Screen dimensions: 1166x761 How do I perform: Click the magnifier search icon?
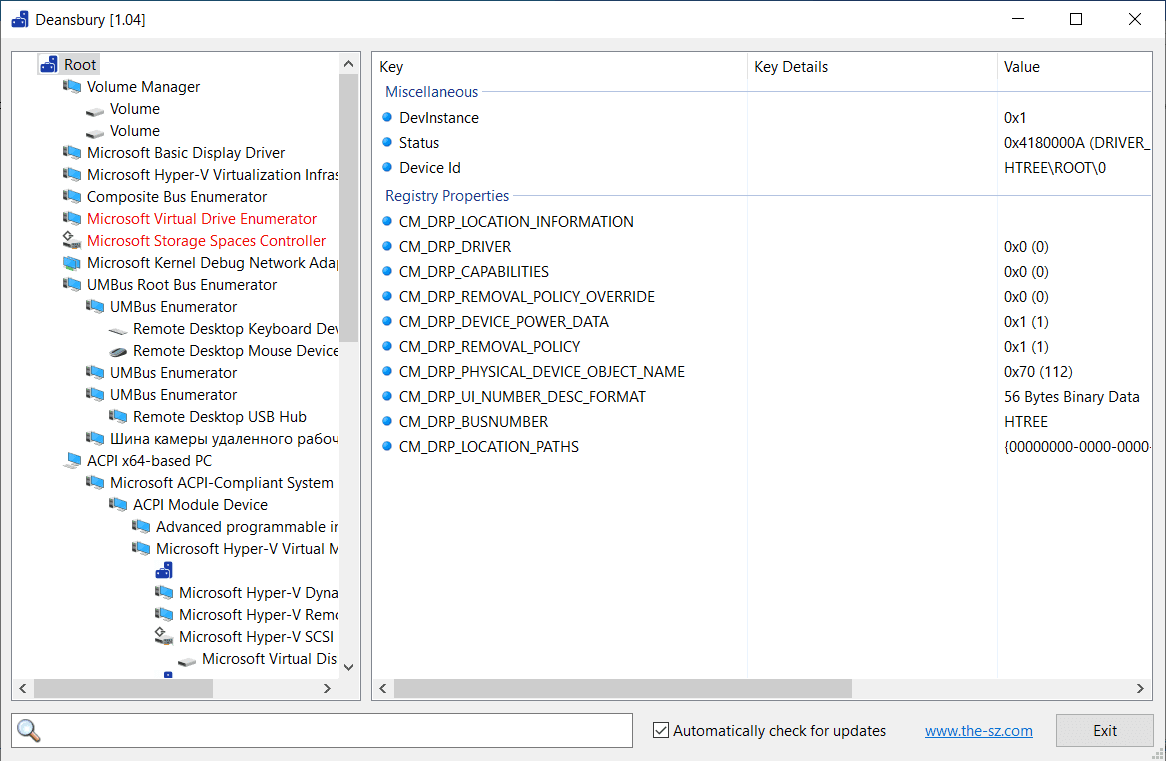click(x=29, y=731)
